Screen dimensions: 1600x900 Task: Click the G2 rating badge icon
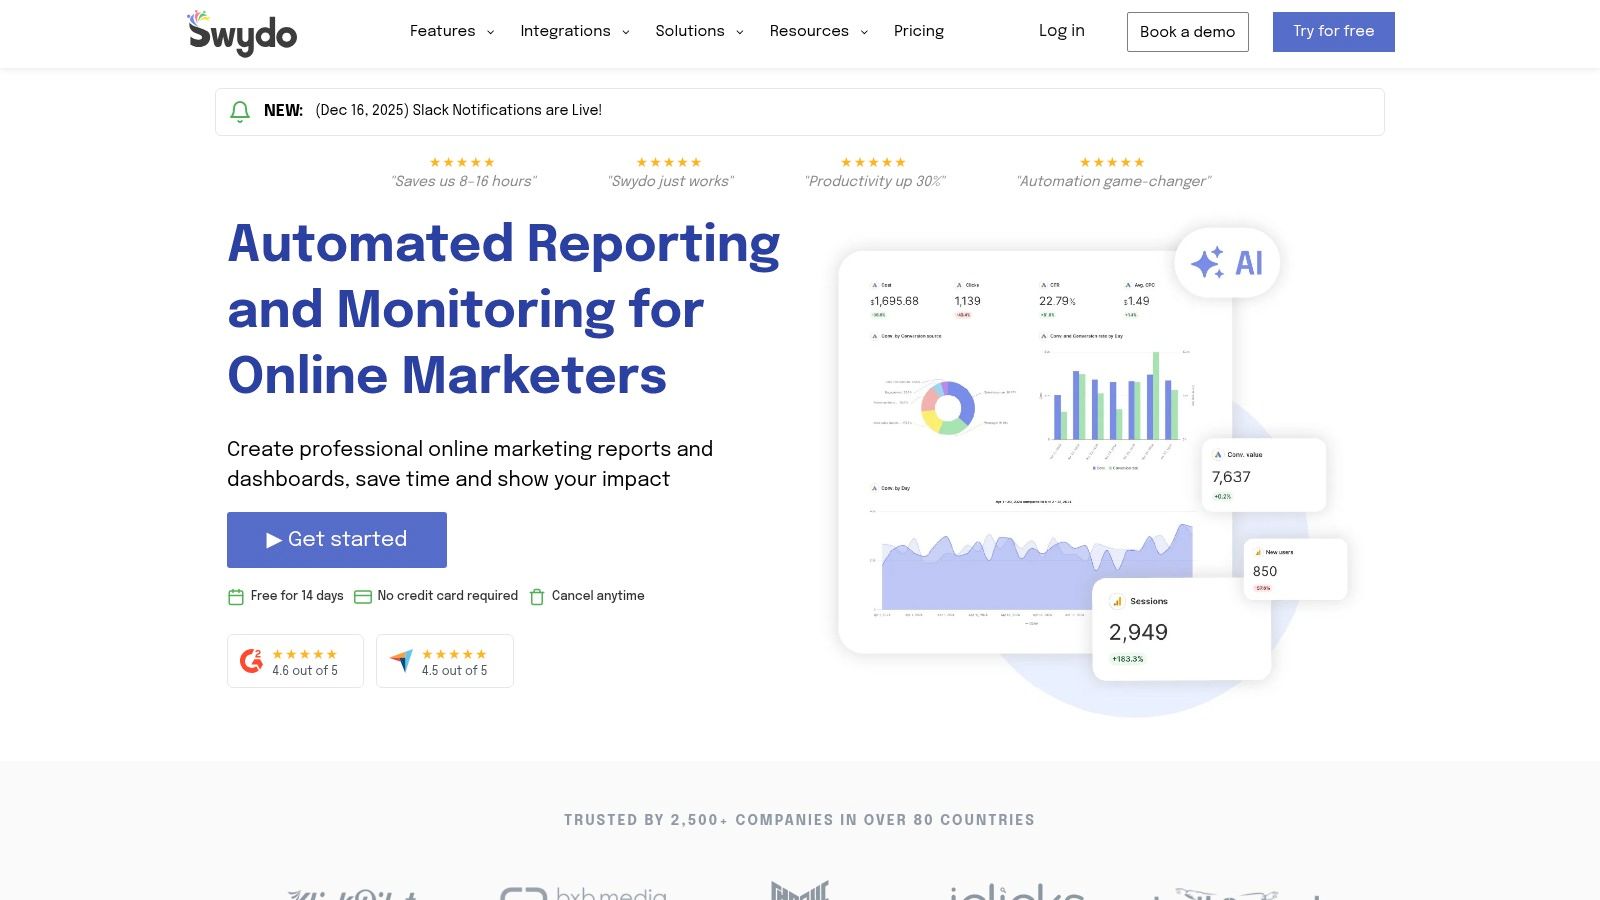click(252, 661)
